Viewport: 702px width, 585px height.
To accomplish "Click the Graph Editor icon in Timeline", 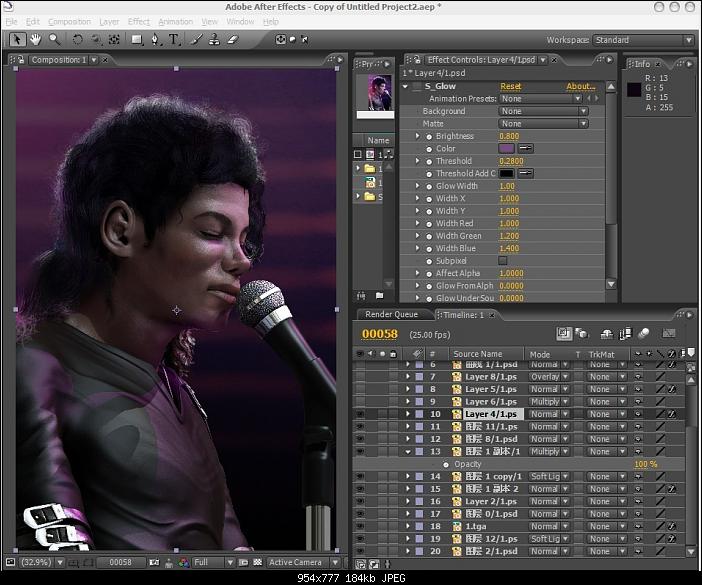I will [x=668, y=333].
